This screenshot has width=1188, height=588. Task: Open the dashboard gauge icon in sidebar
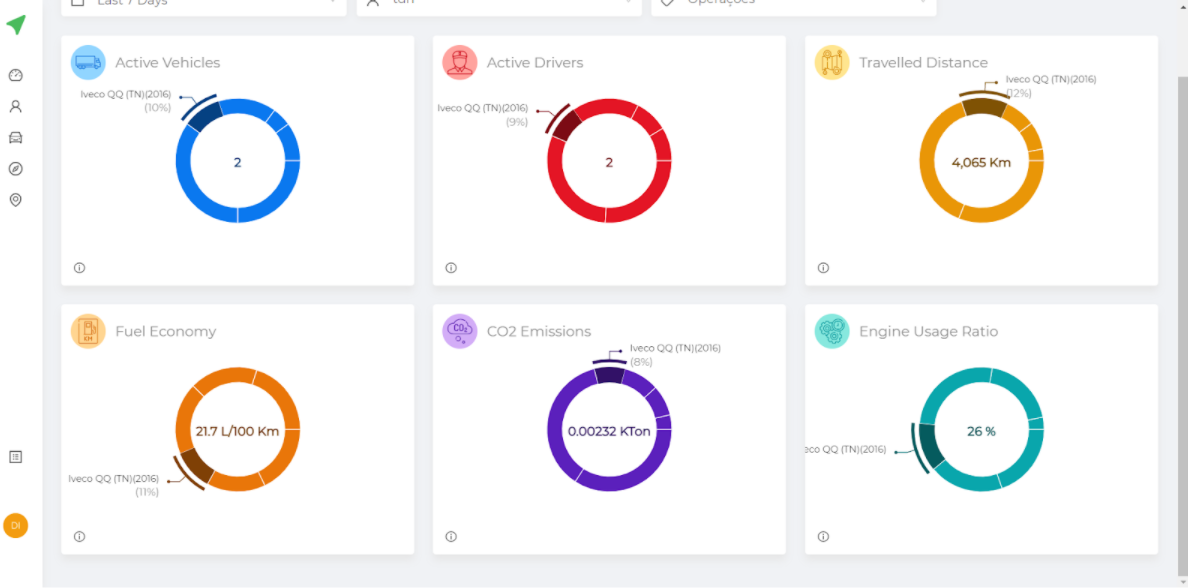[15, 75]
